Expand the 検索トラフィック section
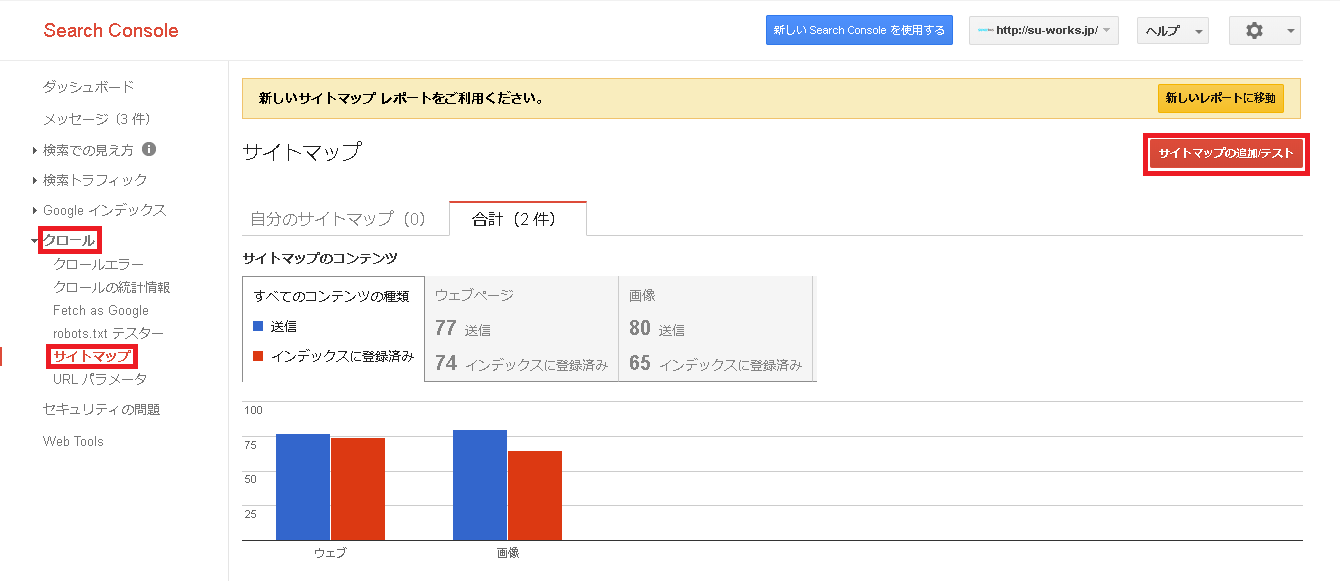Screen dimensions: 1340x581 coord(95,180)
